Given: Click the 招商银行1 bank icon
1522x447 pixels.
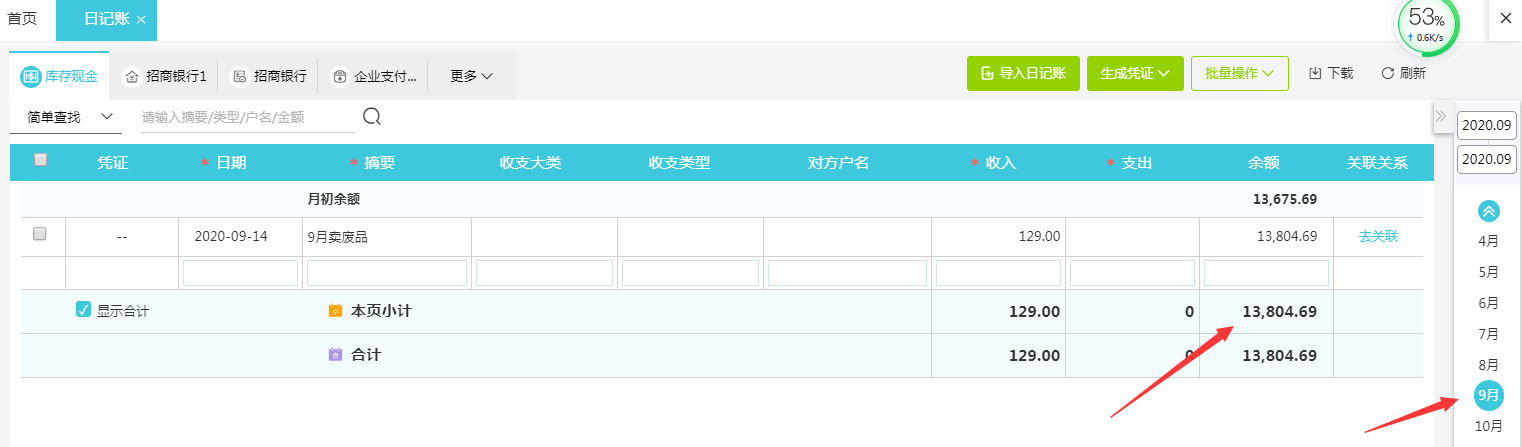Looking at the screenshot, I should tap(132, 76).
